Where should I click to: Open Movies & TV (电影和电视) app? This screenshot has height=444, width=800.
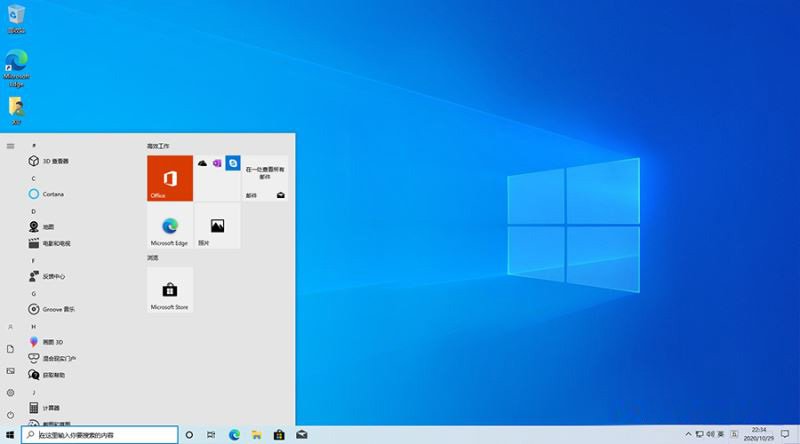click(x=49, y=243)
